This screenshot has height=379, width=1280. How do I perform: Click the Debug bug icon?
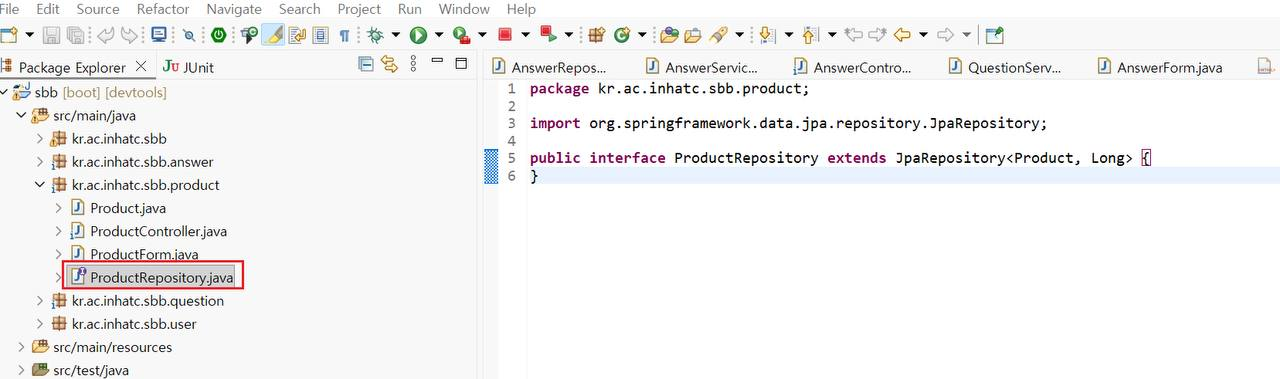[375, 35]
